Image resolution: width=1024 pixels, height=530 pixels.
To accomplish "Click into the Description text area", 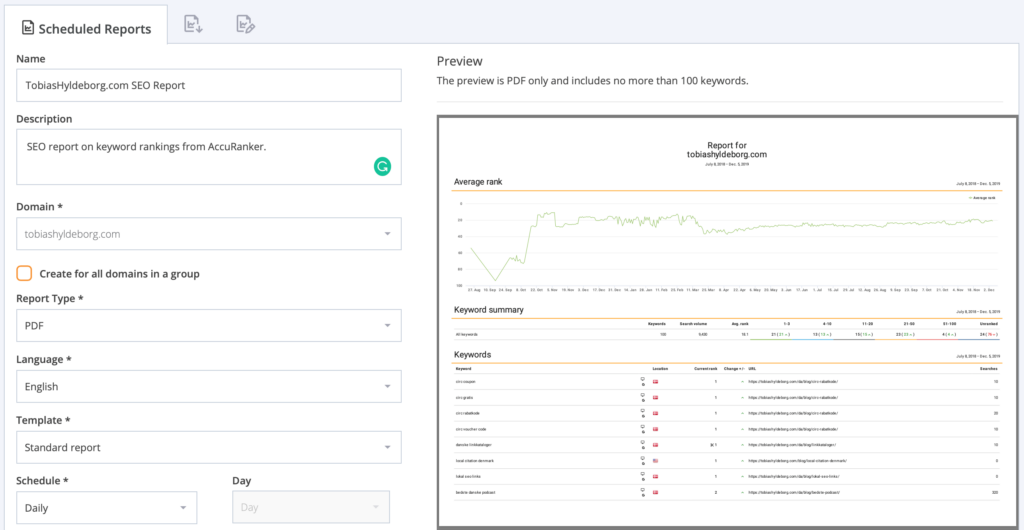I will coord(208,157).
